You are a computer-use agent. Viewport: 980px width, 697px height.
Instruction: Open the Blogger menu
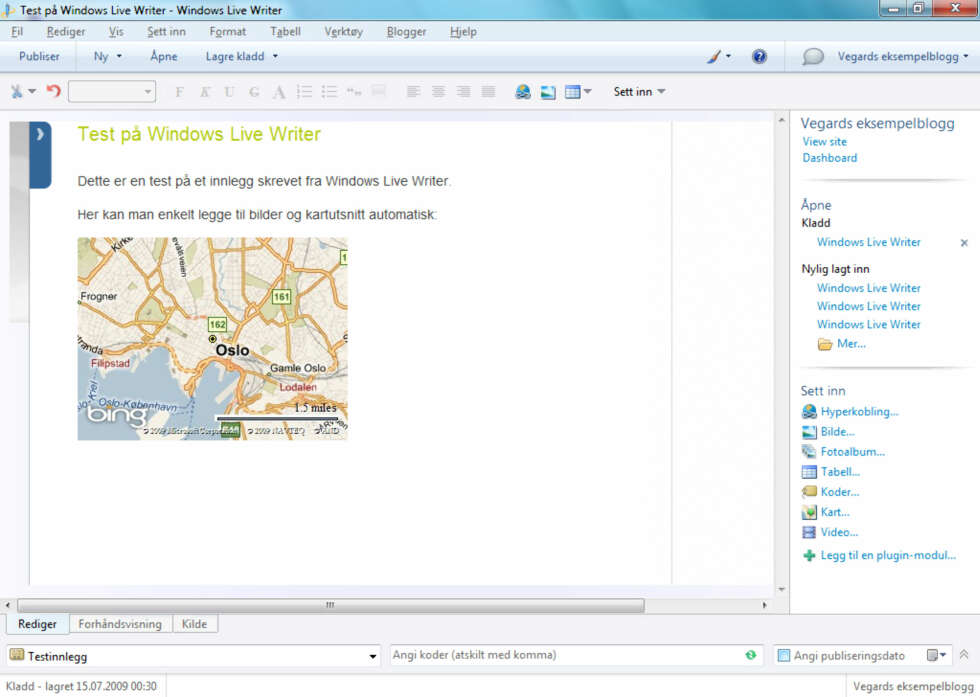coord(406,31)
